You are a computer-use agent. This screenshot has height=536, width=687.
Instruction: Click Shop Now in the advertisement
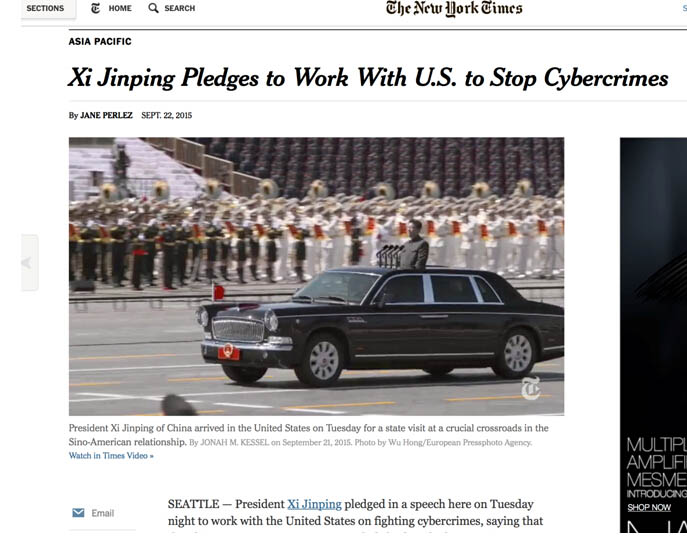(649, 508)
